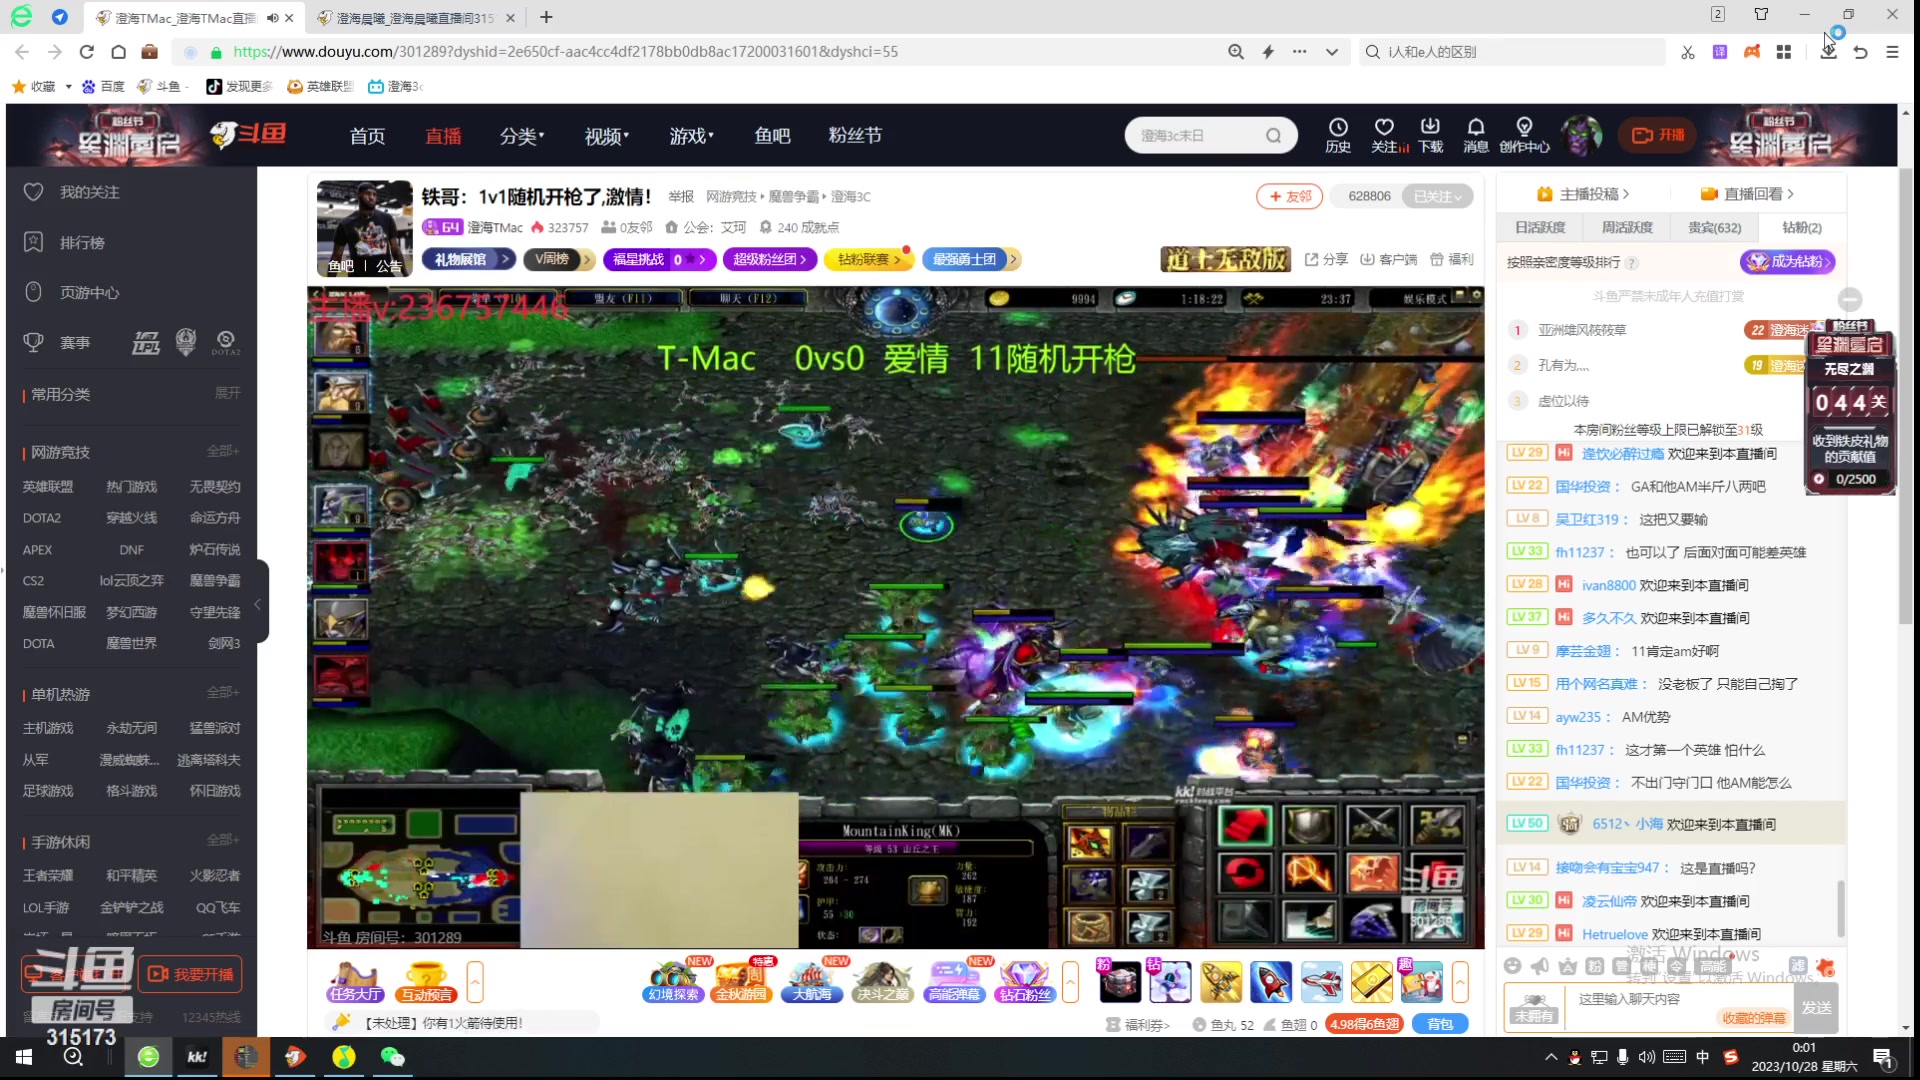Viewport: 1920px width, 1080px height.
Task: Open the 主播投稿 link
Action: tap(1583, 194)
